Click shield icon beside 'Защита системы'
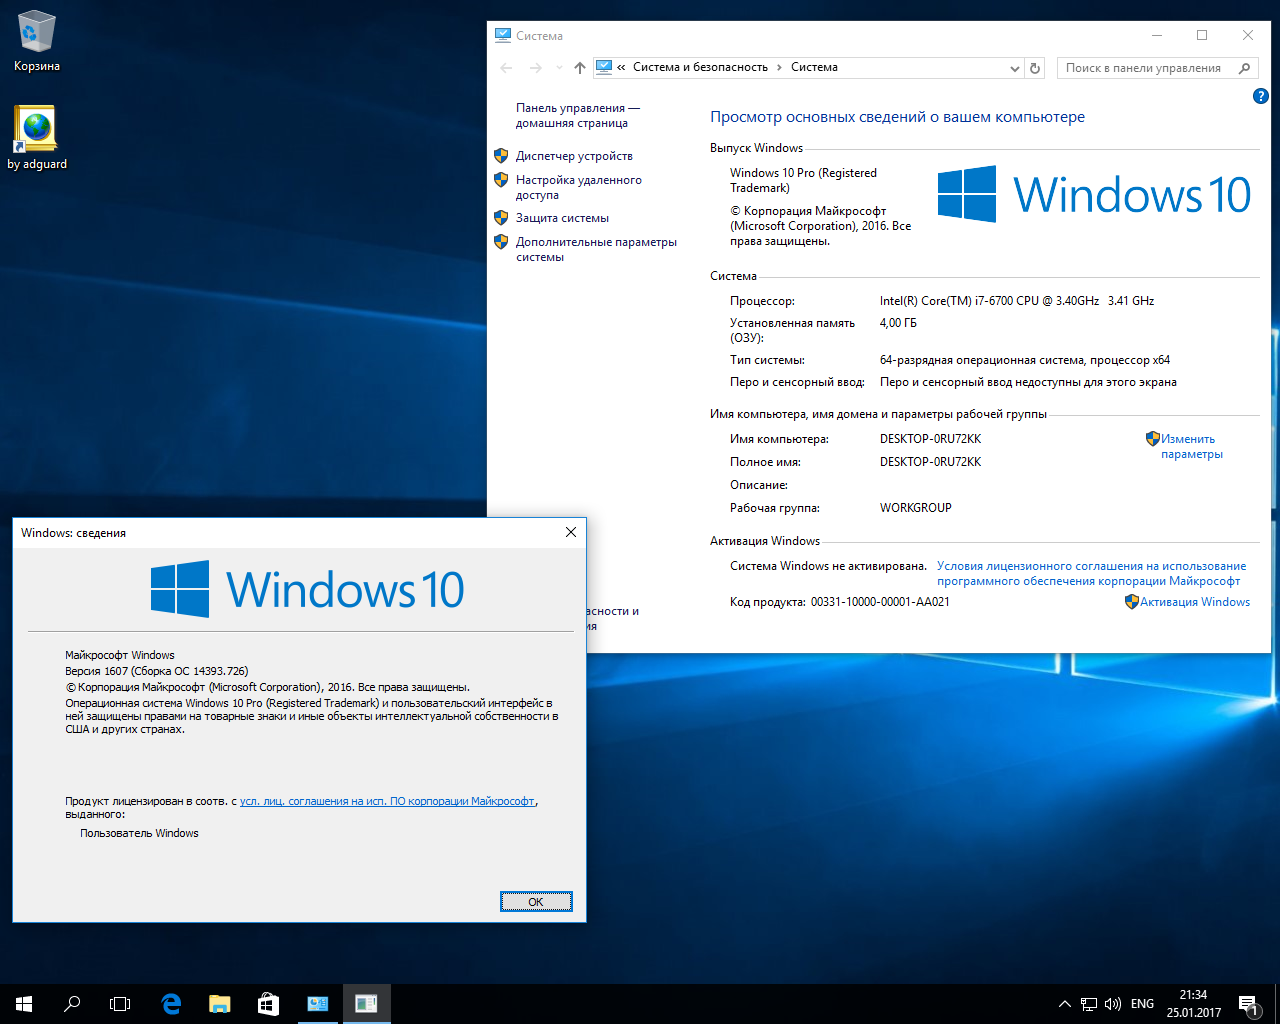 501,217
